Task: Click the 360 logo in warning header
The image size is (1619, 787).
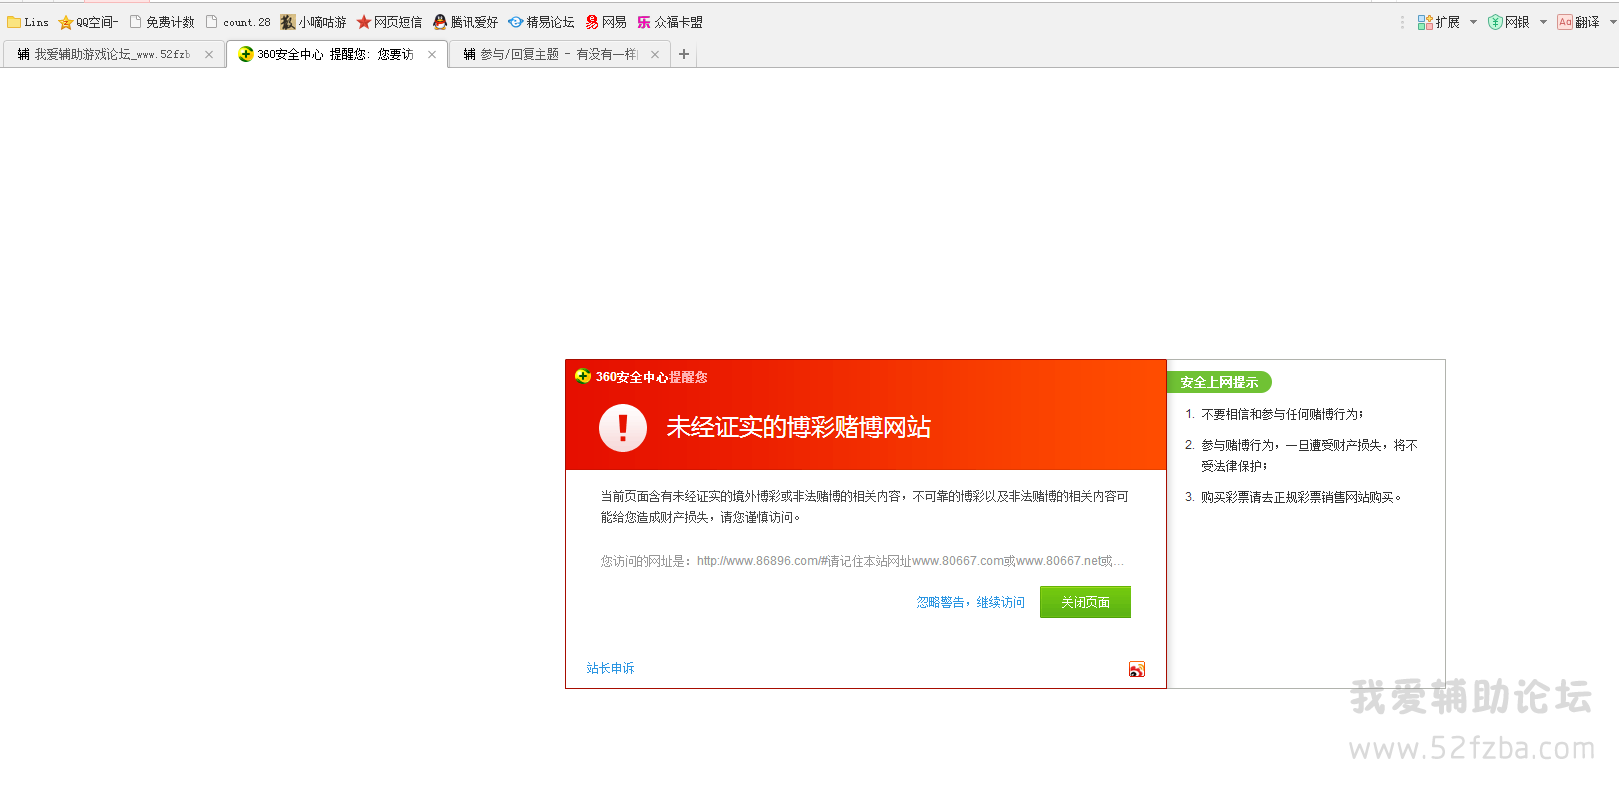Action: click(x=583, y=376)
